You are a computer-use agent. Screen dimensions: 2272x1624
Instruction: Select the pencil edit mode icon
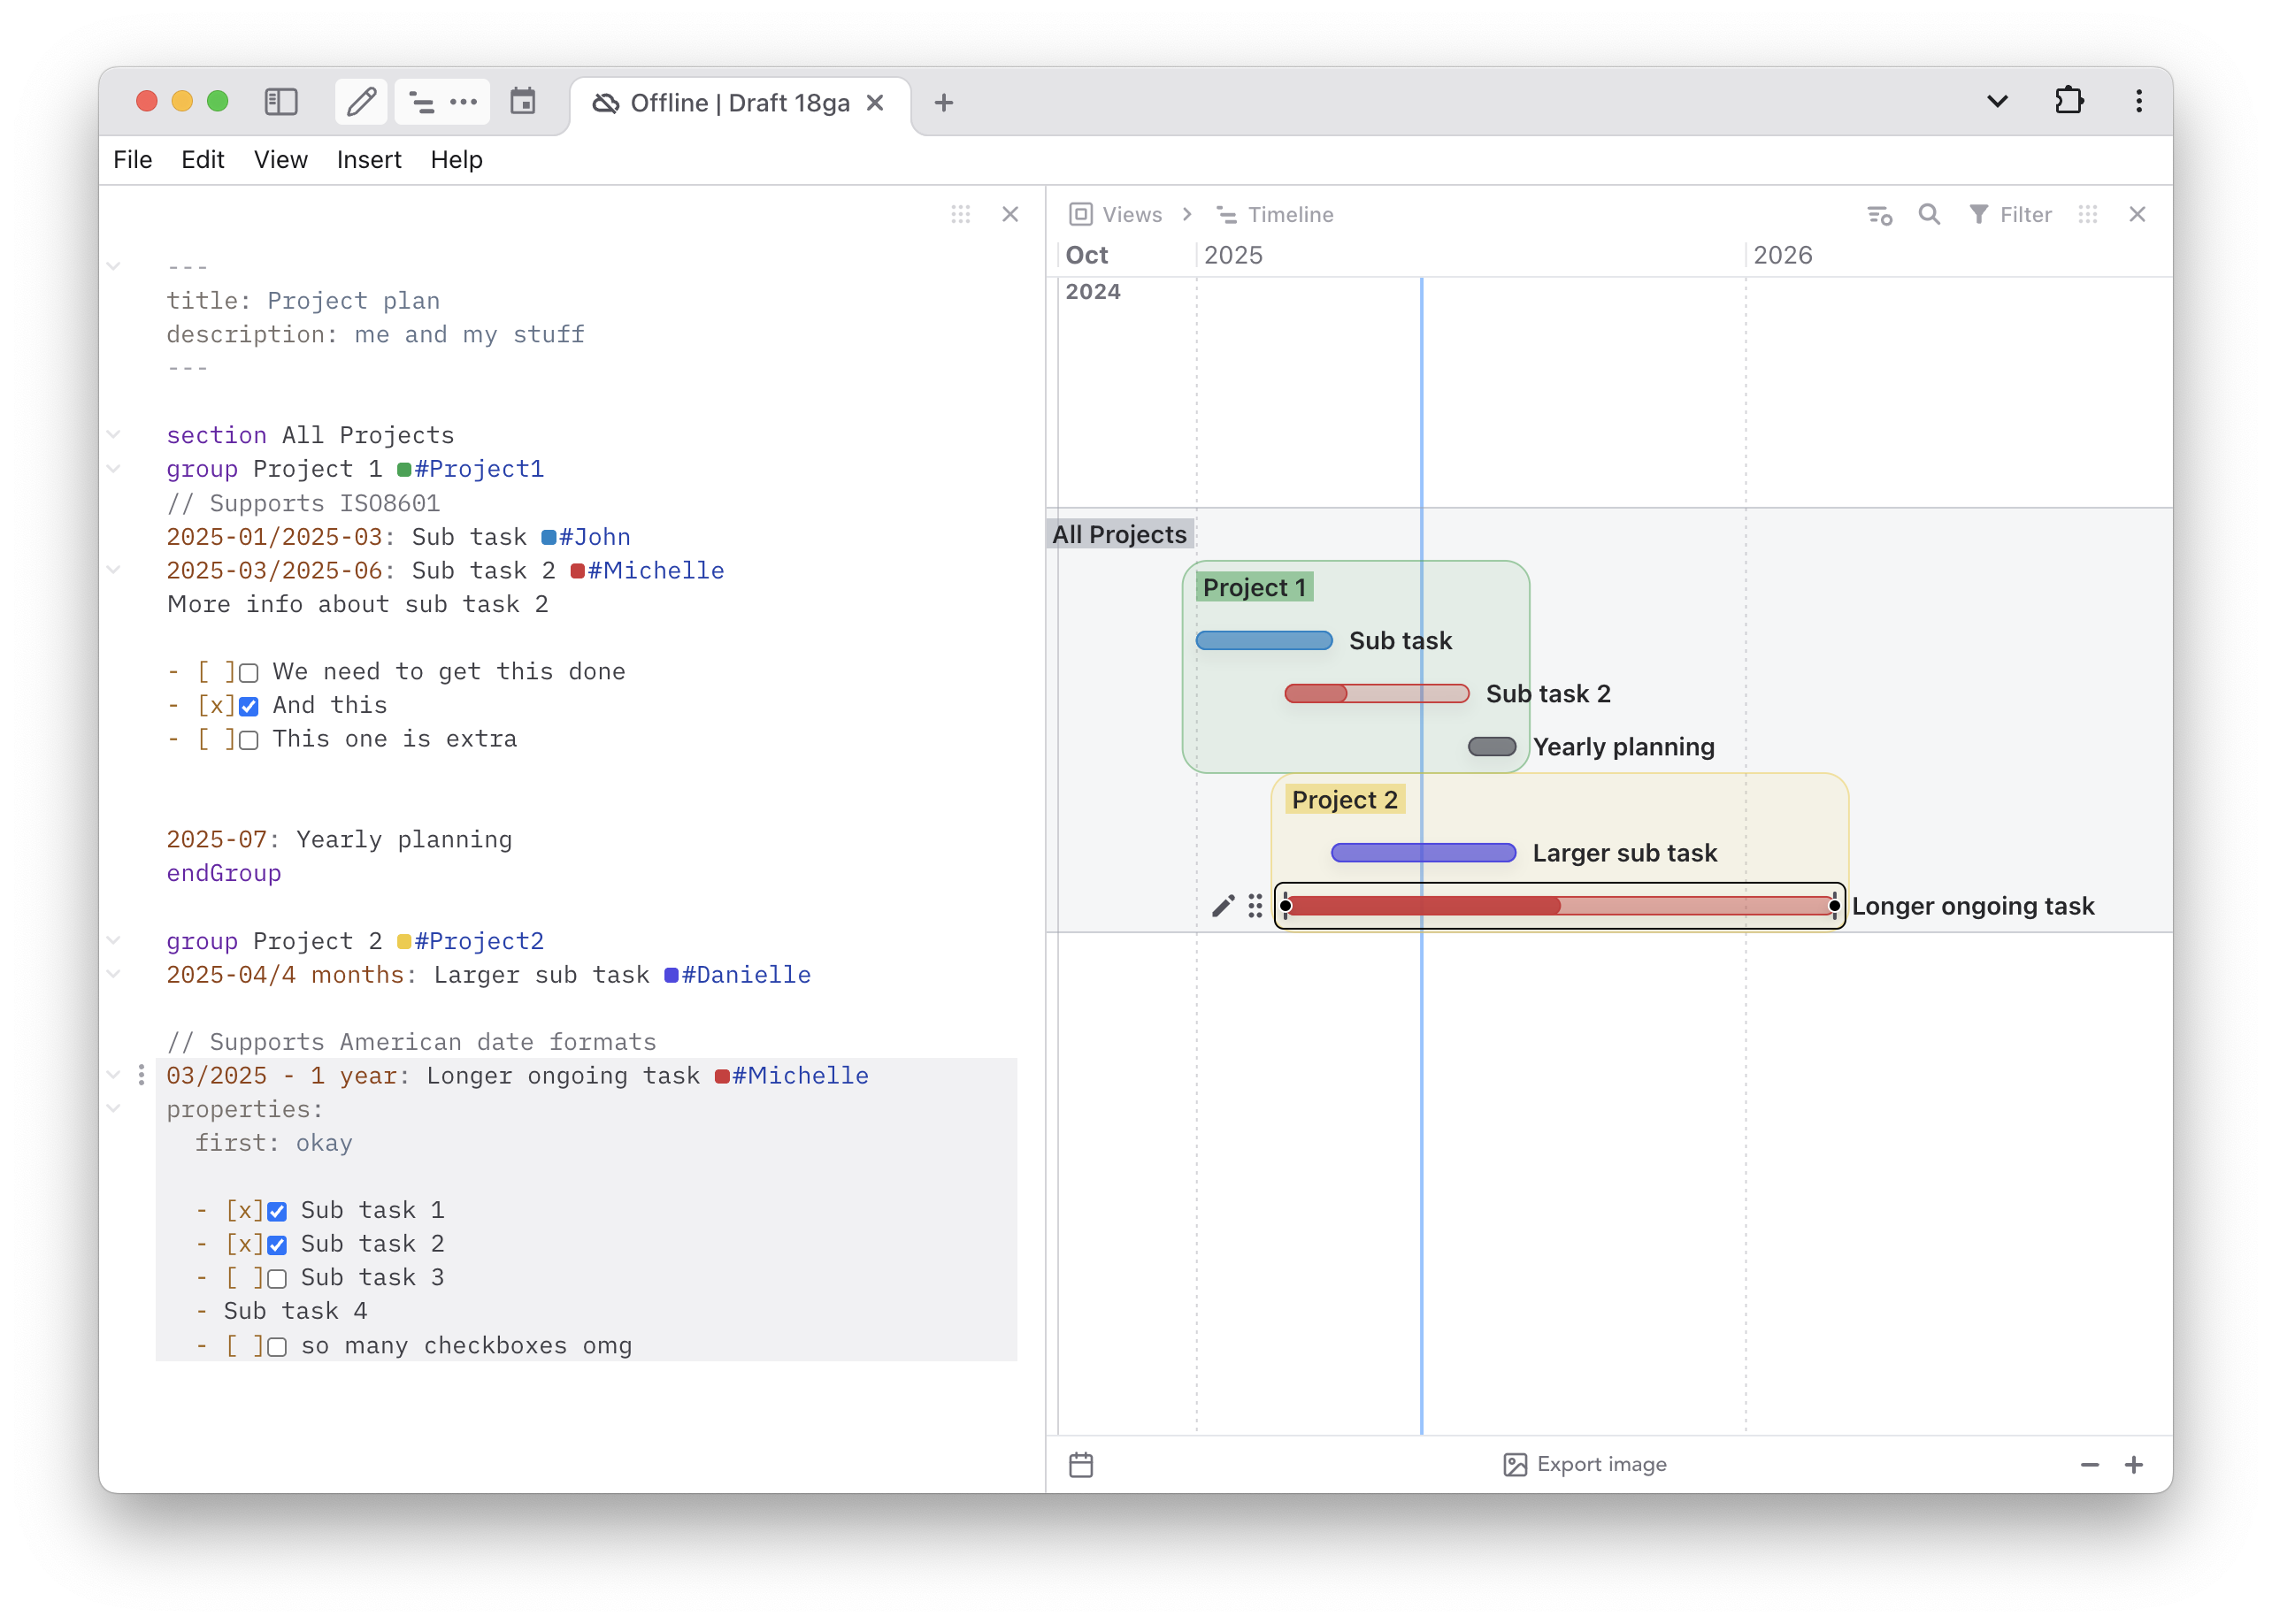coord(361,102)
